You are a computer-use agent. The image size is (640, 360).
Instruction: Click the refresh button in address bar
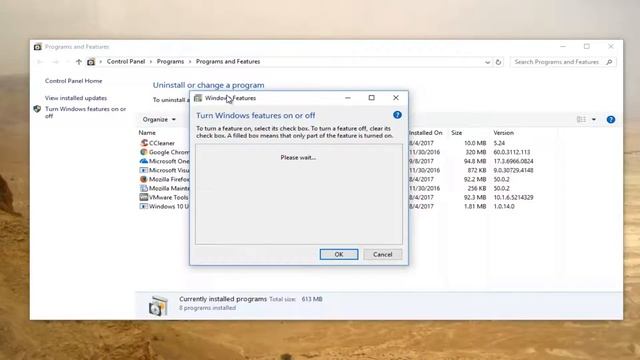(x=498, y=62)
